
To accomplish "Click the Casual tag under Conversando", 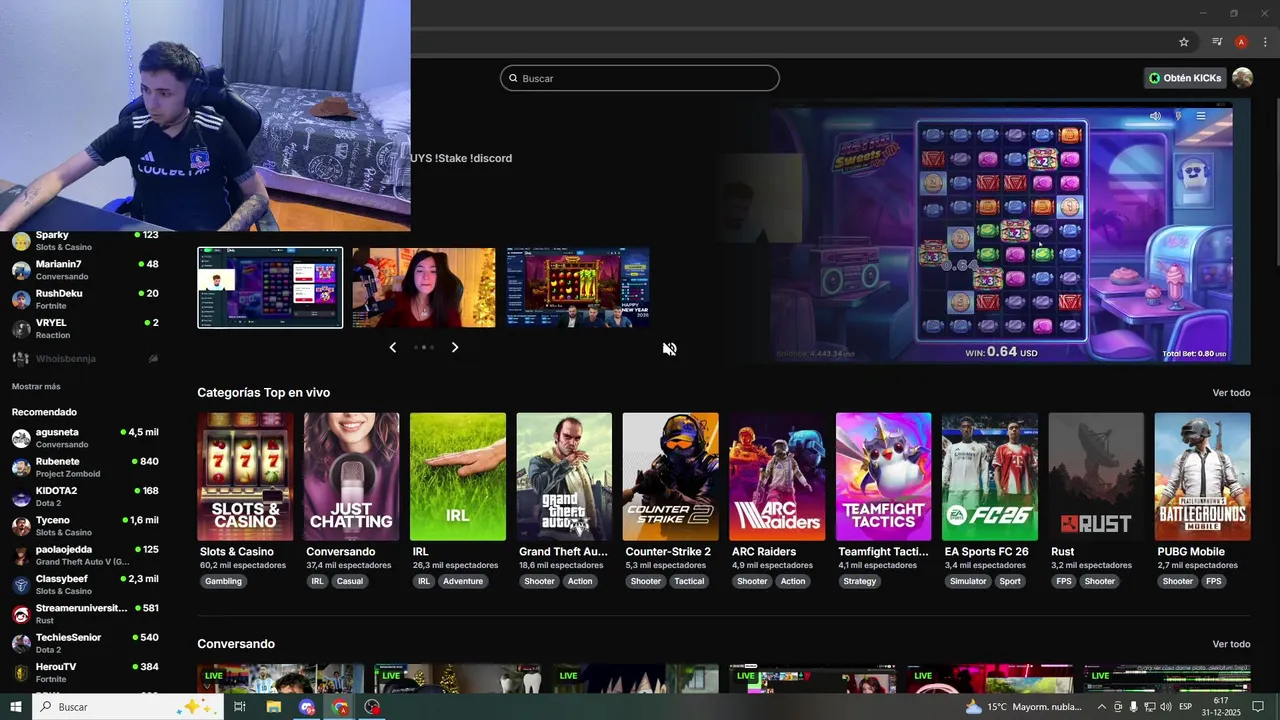I will [350, 581].
